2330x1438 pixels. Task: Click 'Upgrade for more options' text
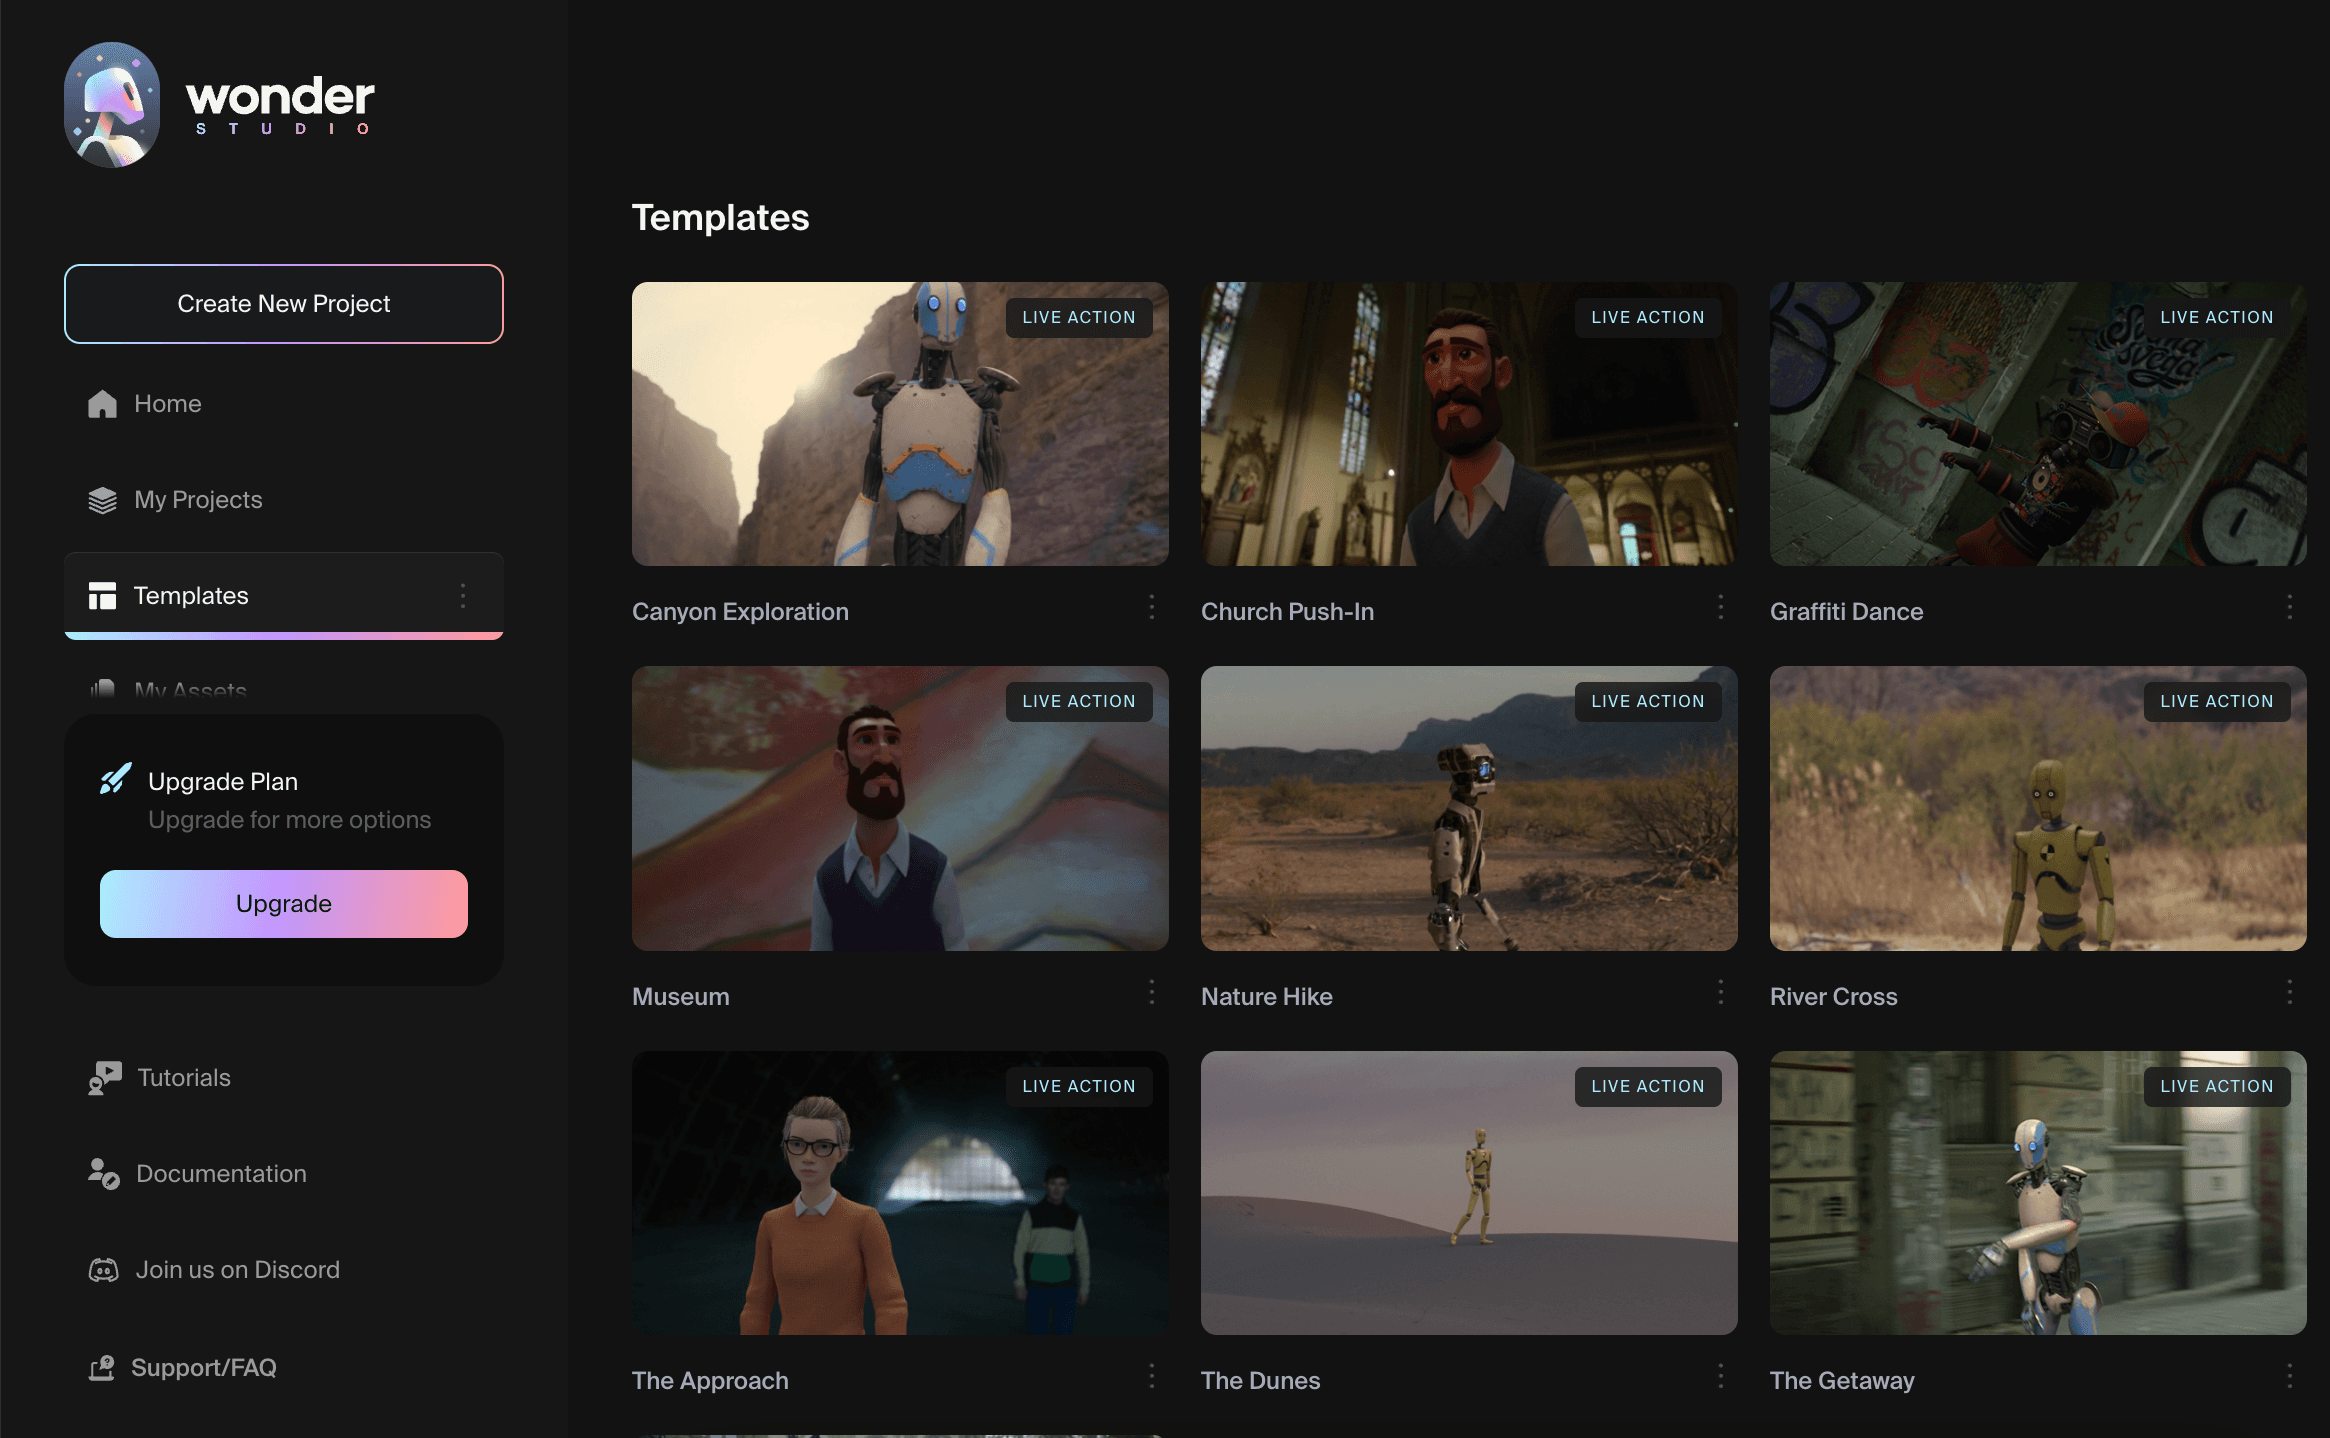click(x=290, y=820)
